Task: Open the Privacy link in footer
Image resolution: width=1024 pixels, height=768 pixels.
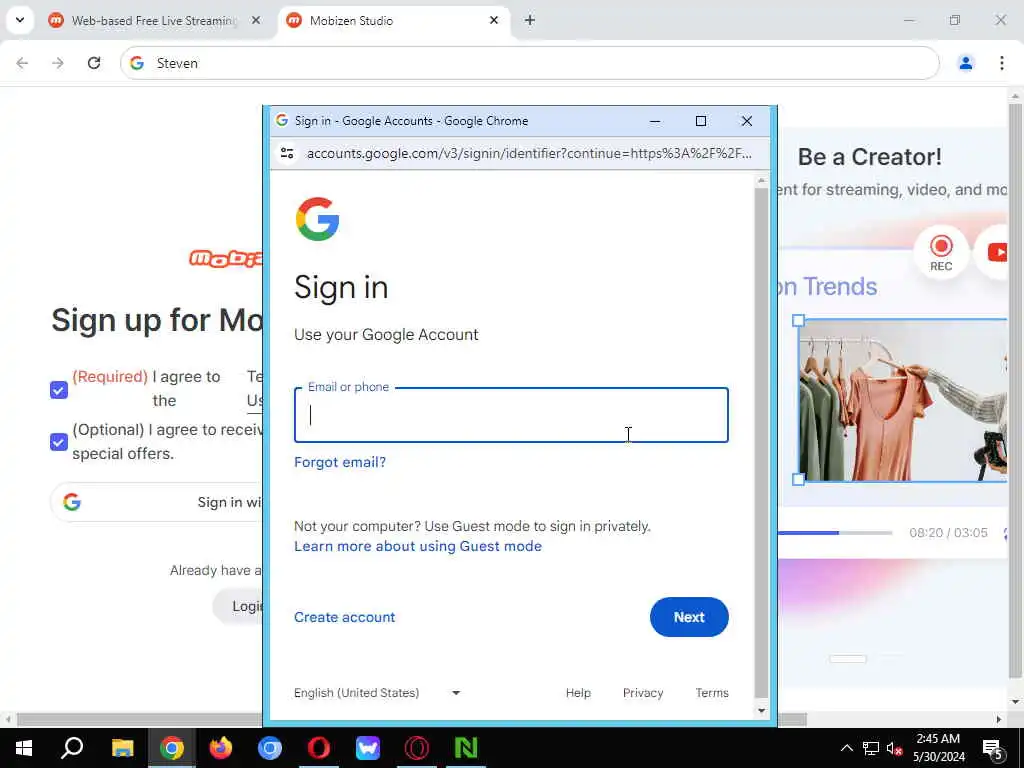Action: click(x=643, y=693)
